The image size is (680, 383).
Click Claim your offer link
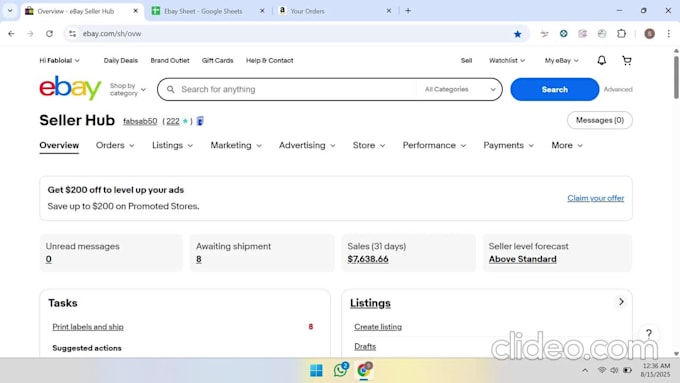(x=595, y=198)
